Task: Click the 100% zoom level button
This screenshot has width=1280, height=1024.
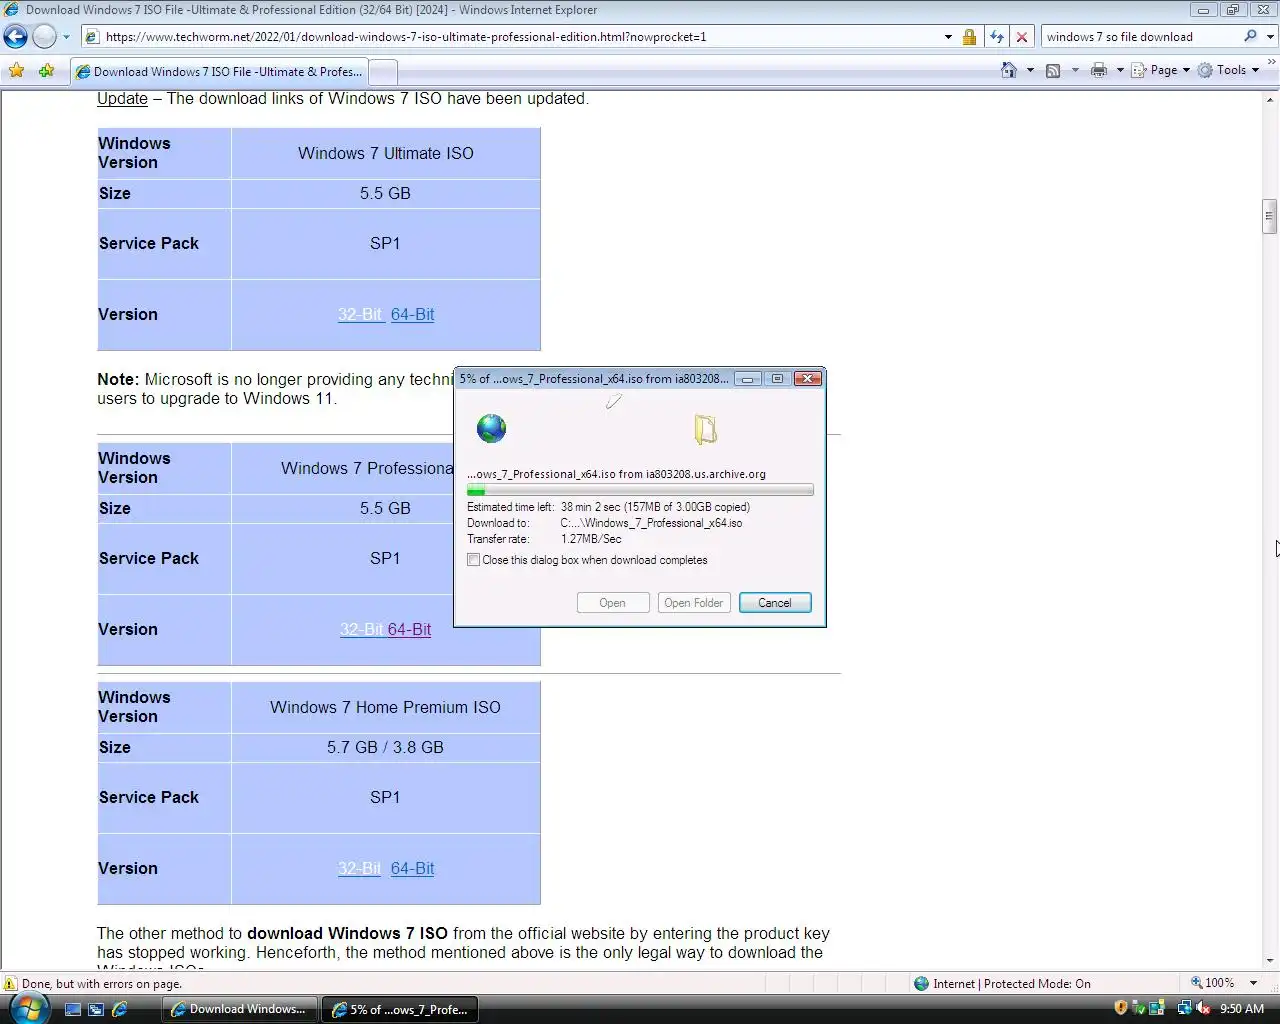Action: pos(1213,984)
